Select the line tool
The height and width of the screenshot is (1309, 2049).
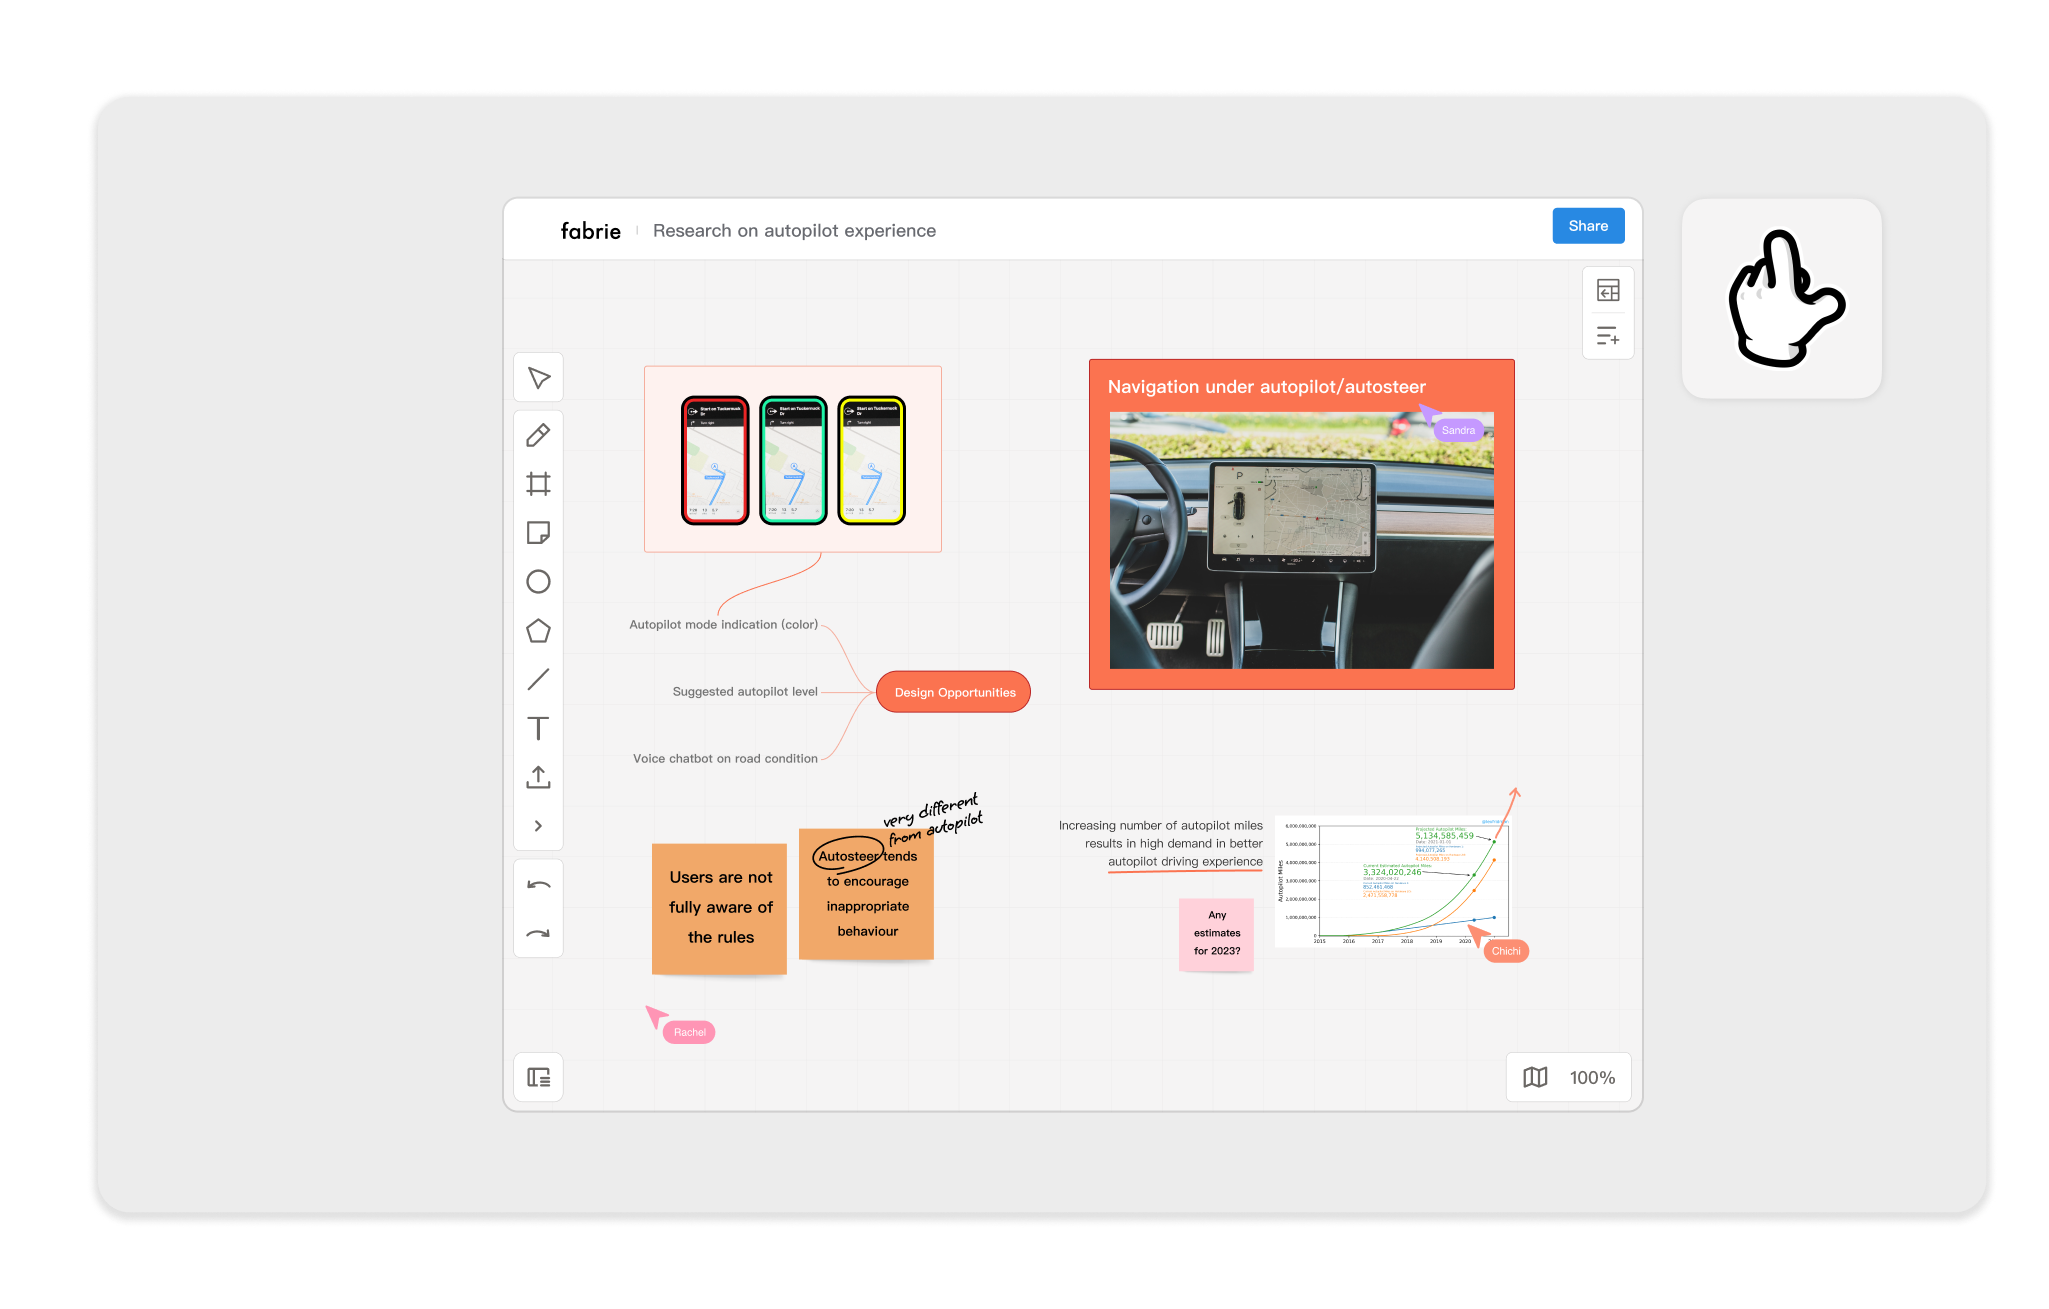point(538,680)
